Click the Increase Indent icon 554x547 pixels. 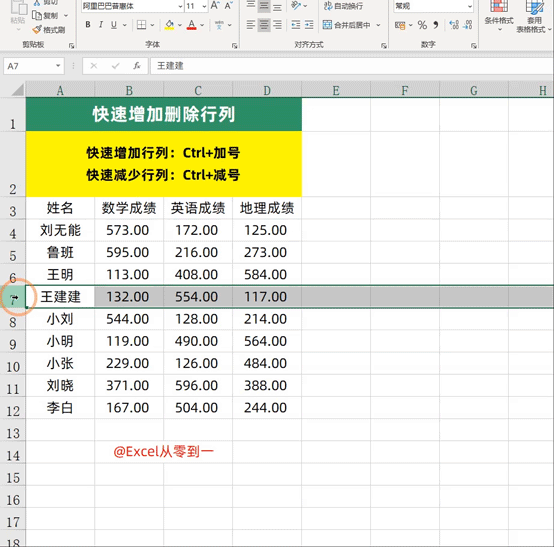pyautogui.click(x=309, y=25)
